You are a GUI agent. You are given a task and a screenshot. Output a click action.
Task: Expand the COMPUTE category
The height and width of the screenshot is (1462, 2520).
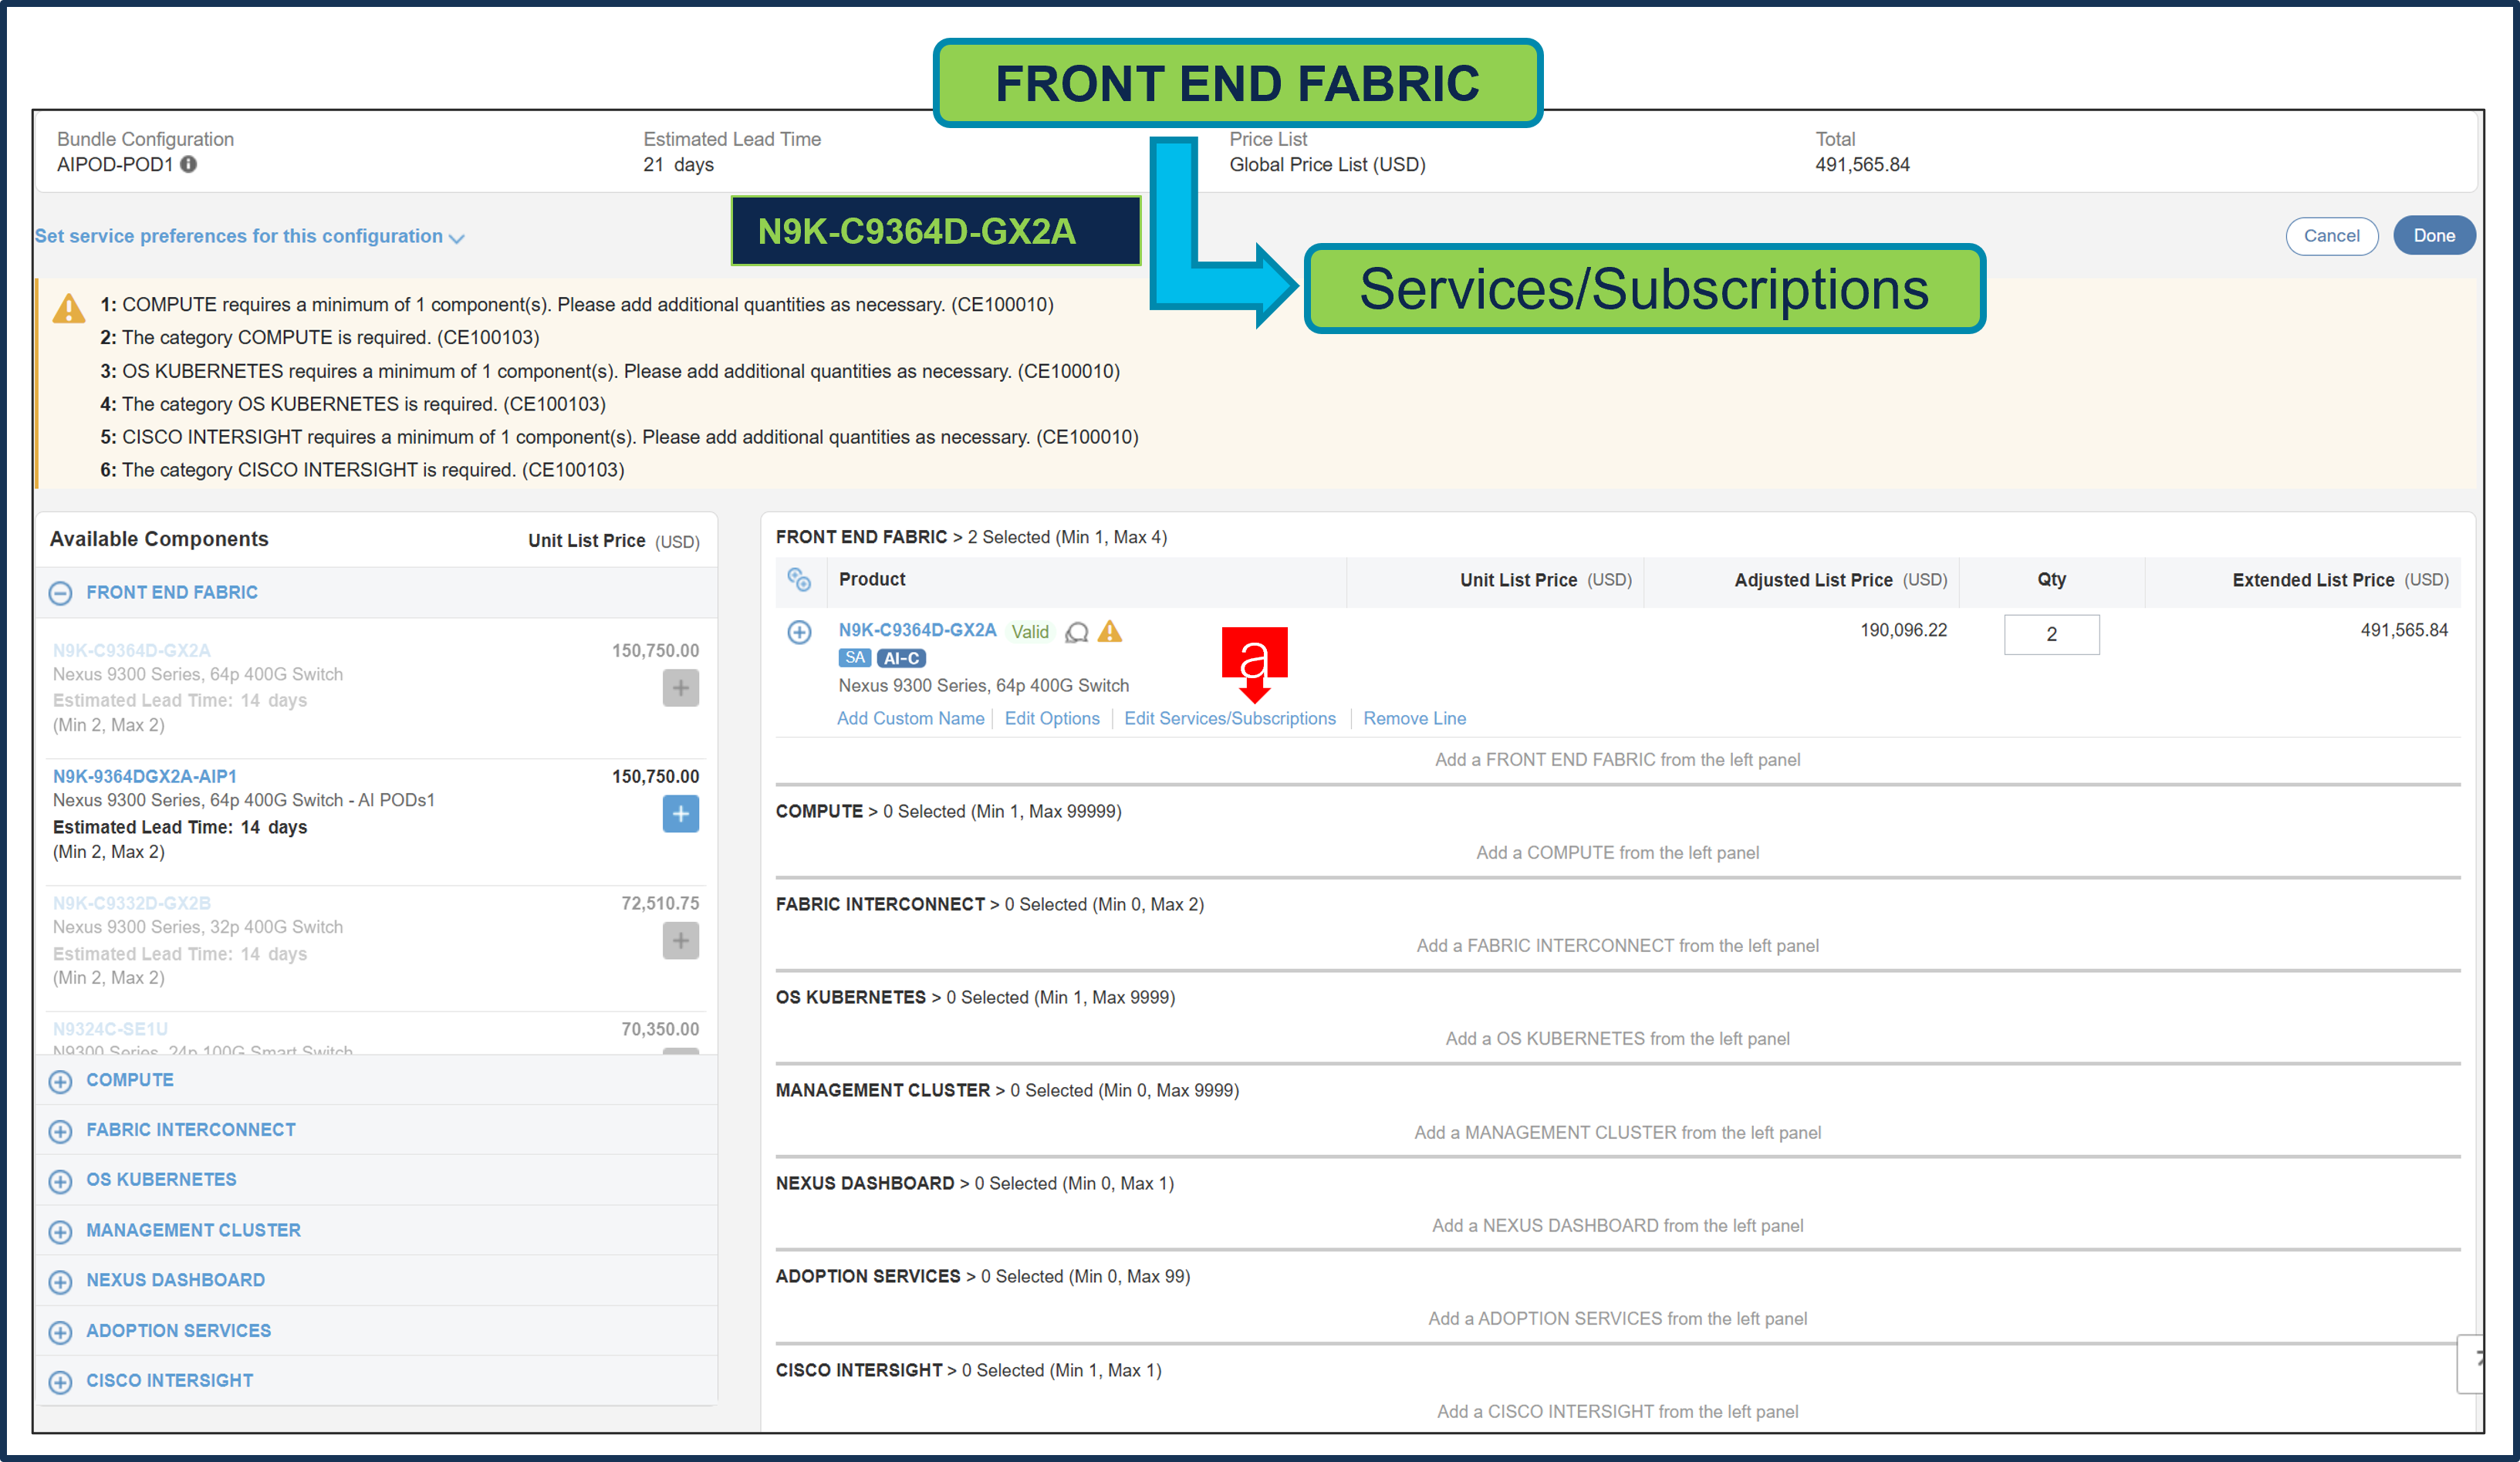click(61, 1081)
